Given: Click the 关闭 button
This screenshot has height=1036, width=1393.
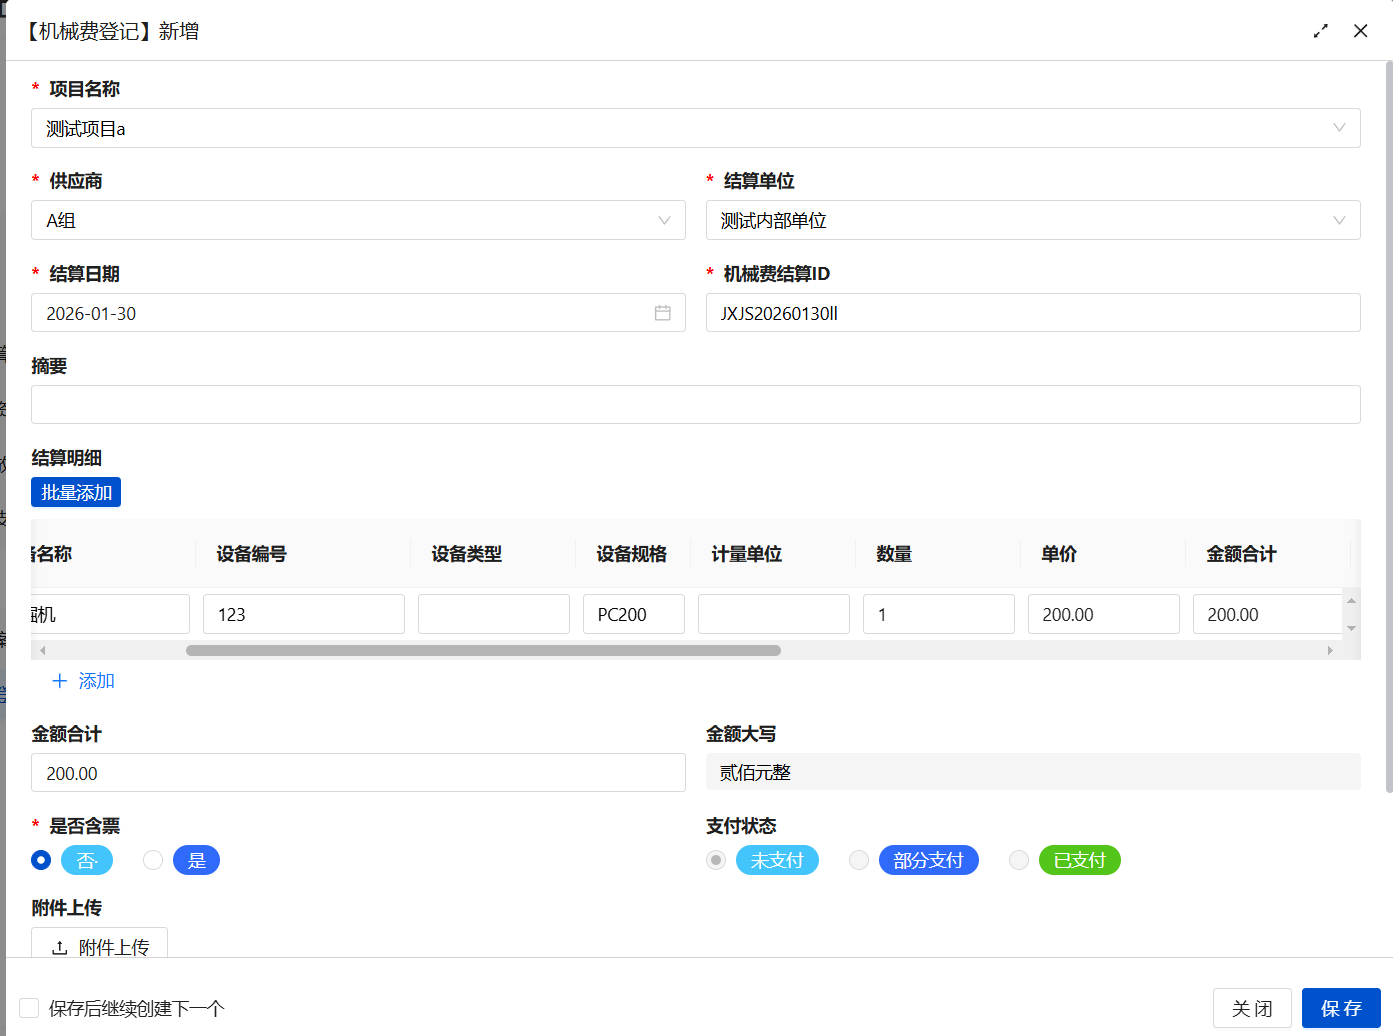Looking at the screenshot, I should (x=1251, y=1008).
